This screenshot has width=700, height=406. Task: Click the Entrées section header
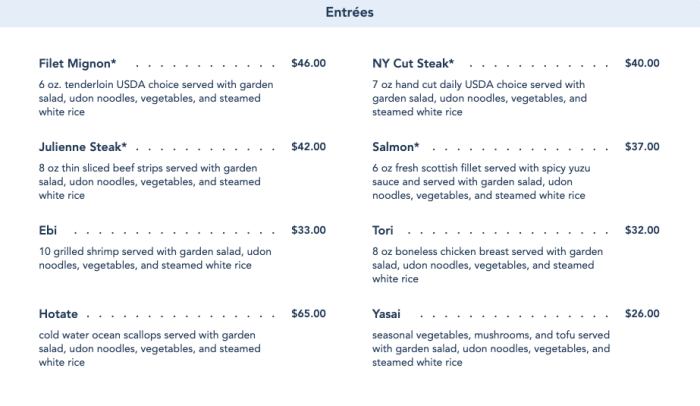[350, 13]
